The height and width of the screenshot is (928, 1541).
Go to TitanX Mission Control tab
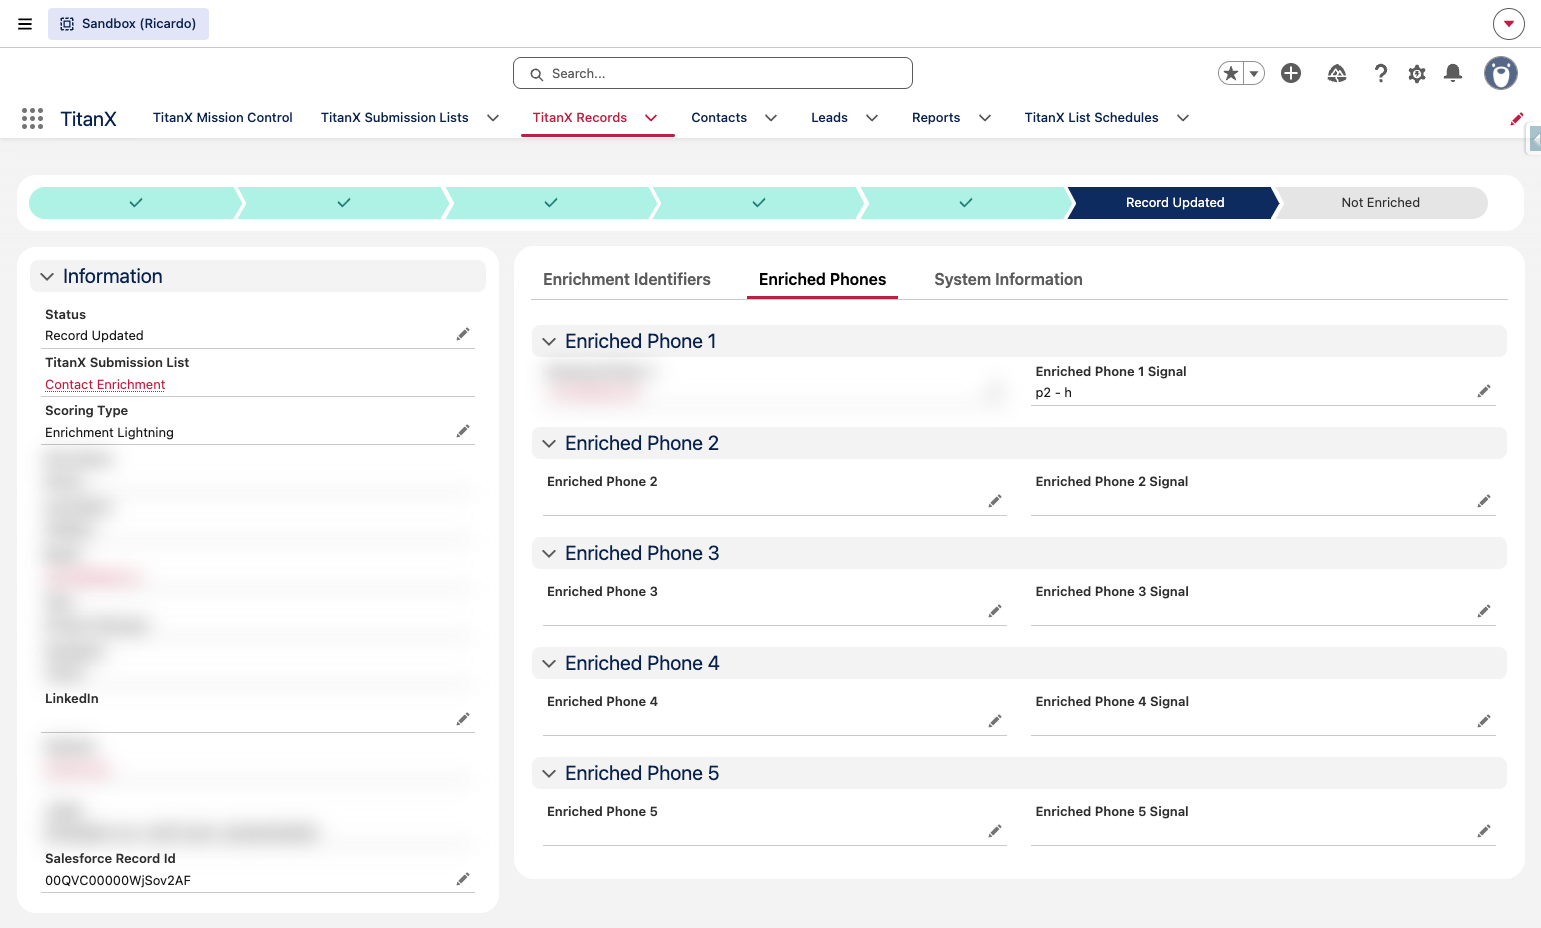[x=223, y=118]
